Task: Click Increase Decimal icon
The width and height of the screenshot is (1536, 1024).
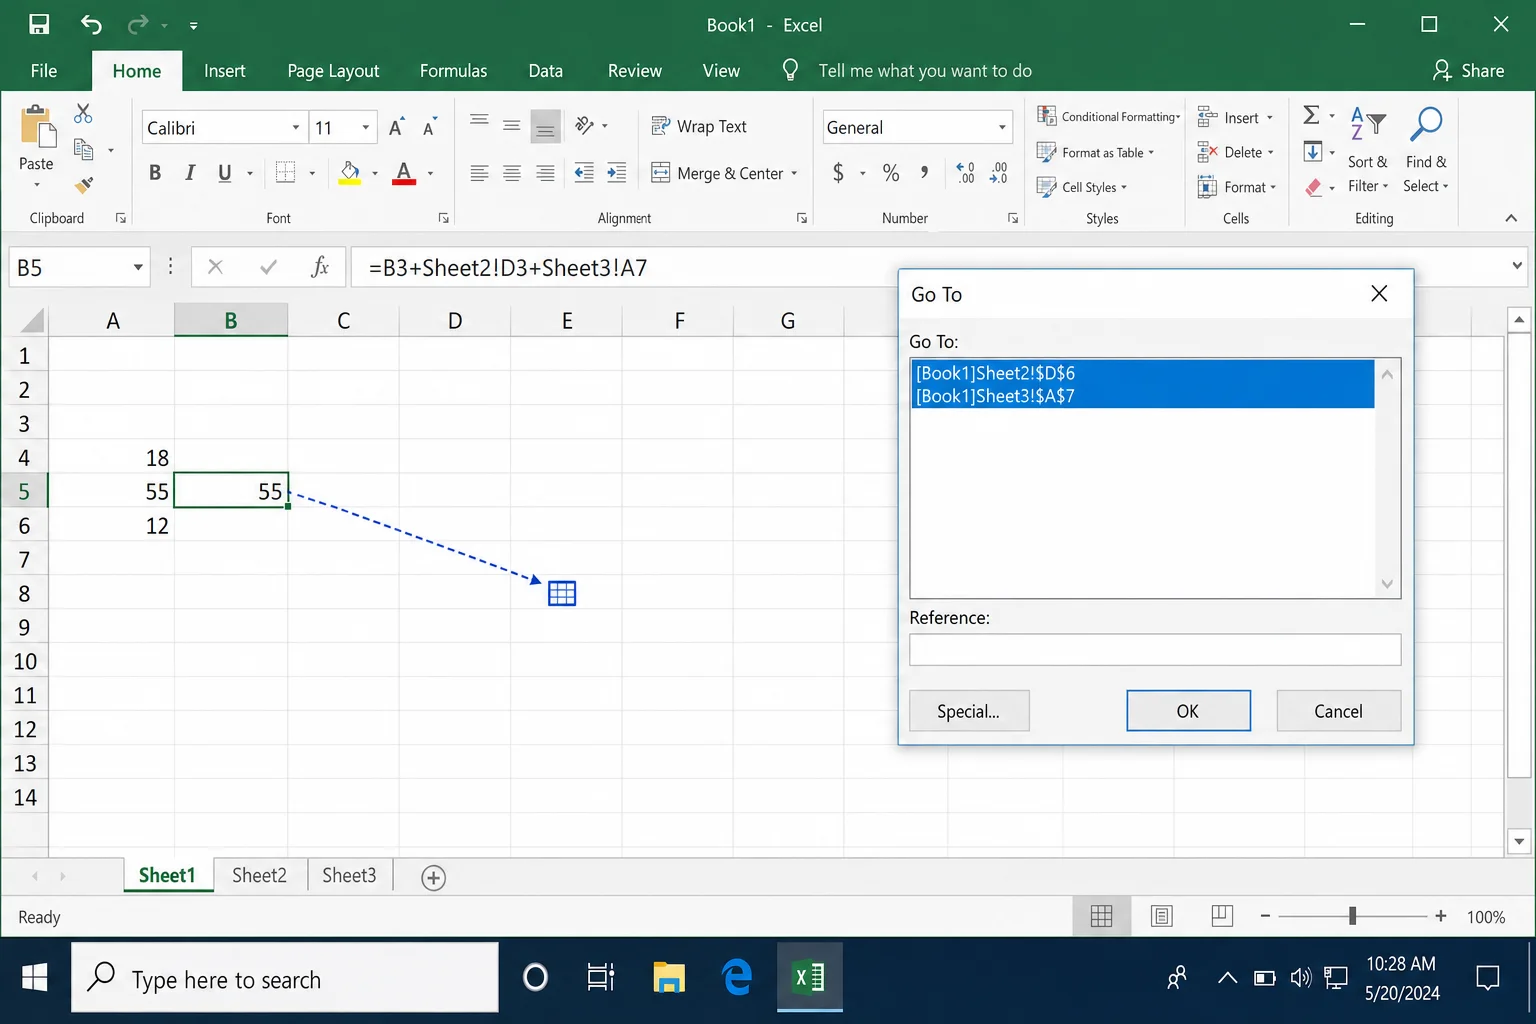Action: click(965, 173)
